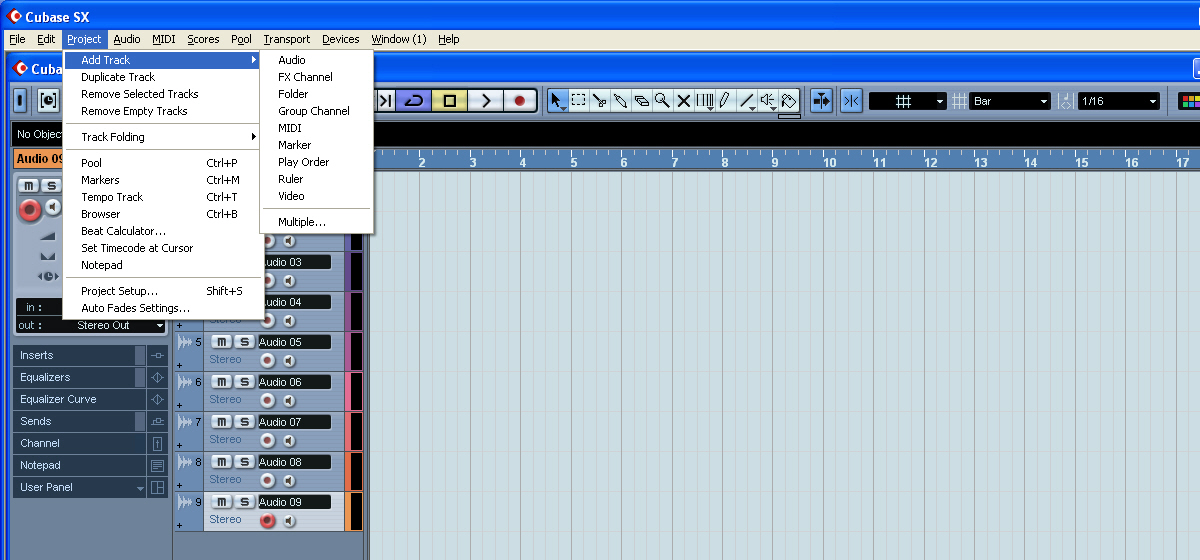Open the Sends section icon

click(157, 421)
